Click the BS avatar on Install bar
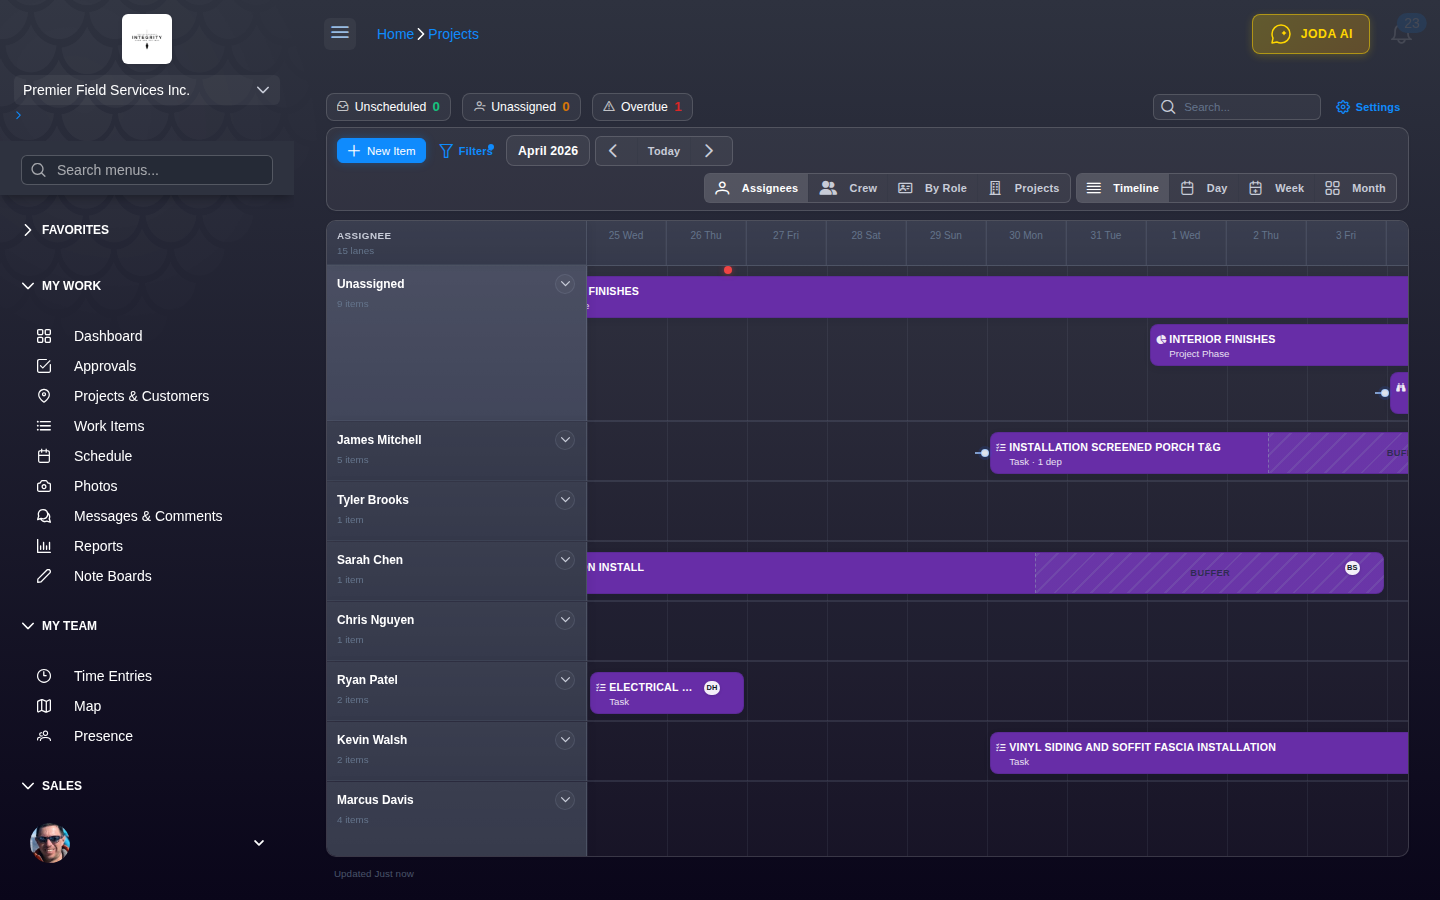The width and height of the screenshot is (1440, 900). (1352, 568)
